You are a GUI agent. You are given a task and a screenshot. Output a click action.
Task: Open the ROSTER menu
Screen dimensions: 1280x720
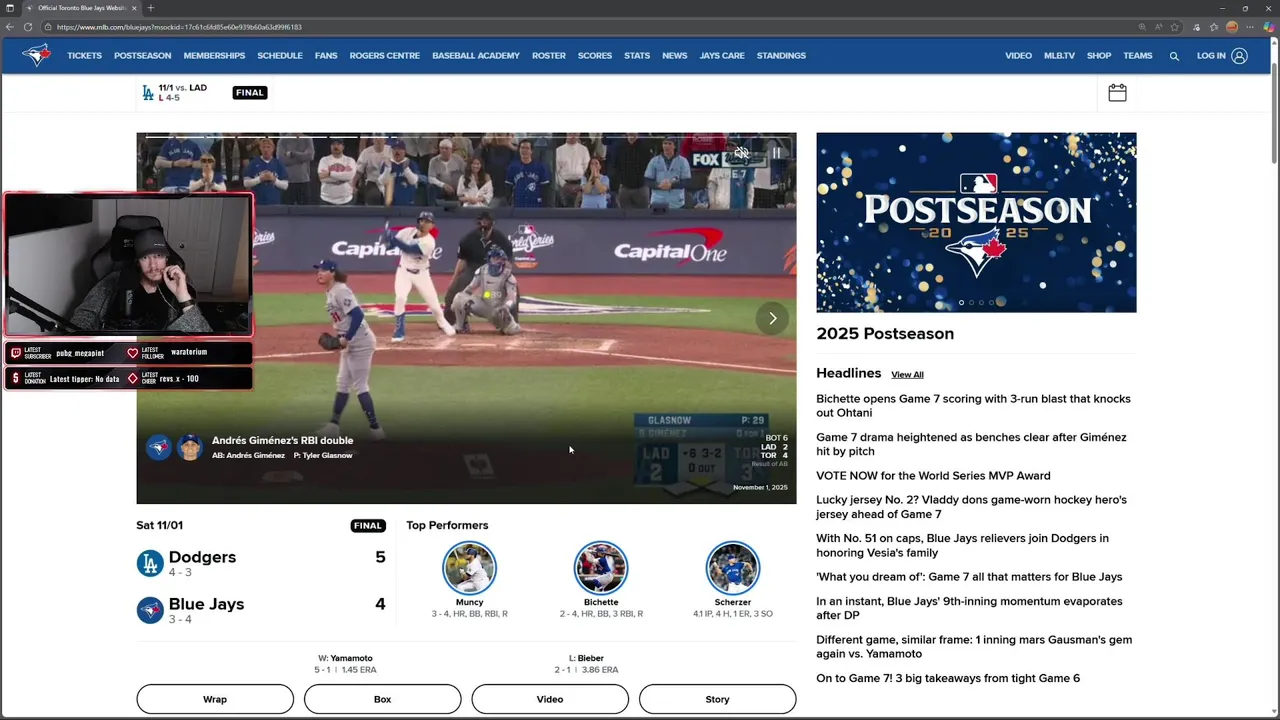549,56
